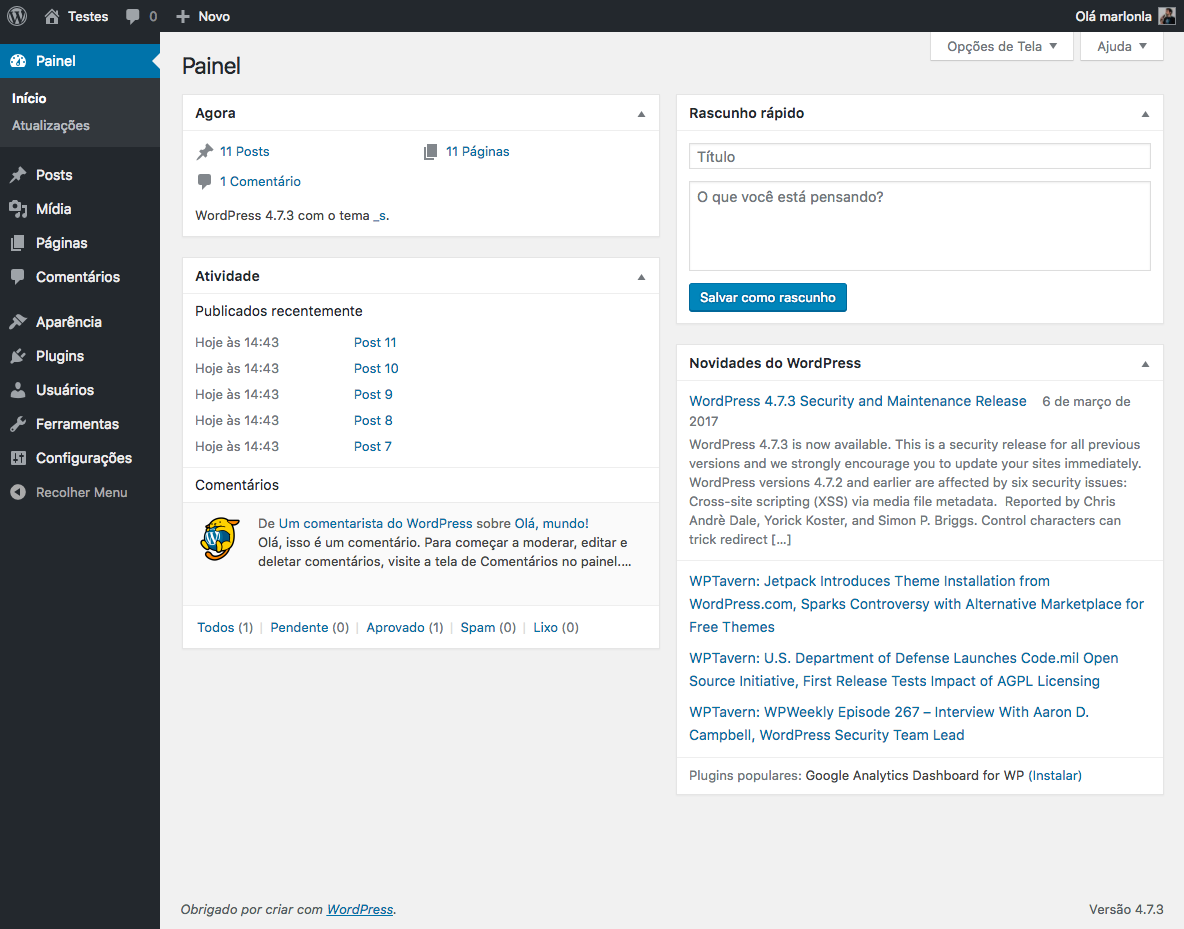Filter comments by Pendente (0)
Screen dimensions: 1184x929
click(x=310, y=628)
